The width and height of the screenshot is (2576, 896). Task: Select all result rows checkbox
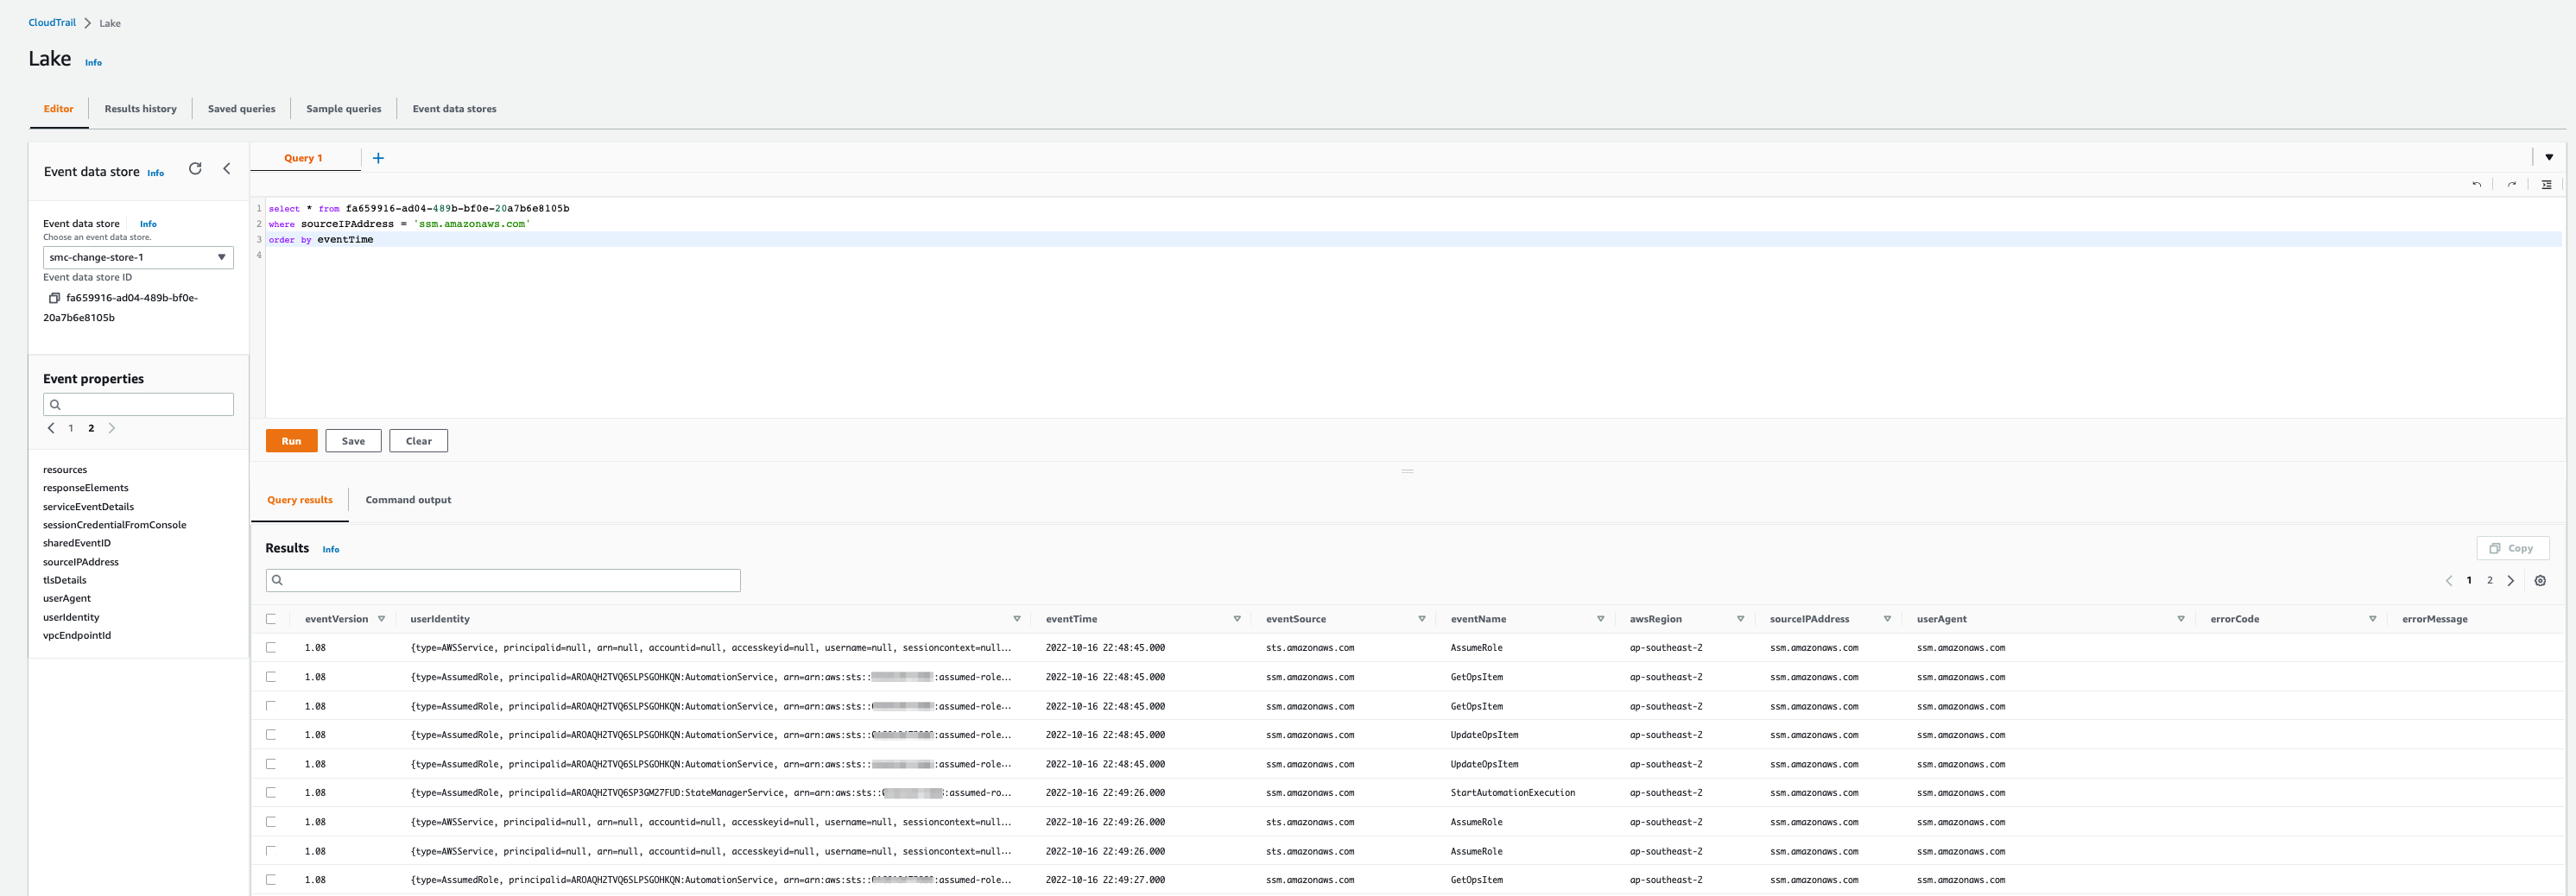(271, 618)
